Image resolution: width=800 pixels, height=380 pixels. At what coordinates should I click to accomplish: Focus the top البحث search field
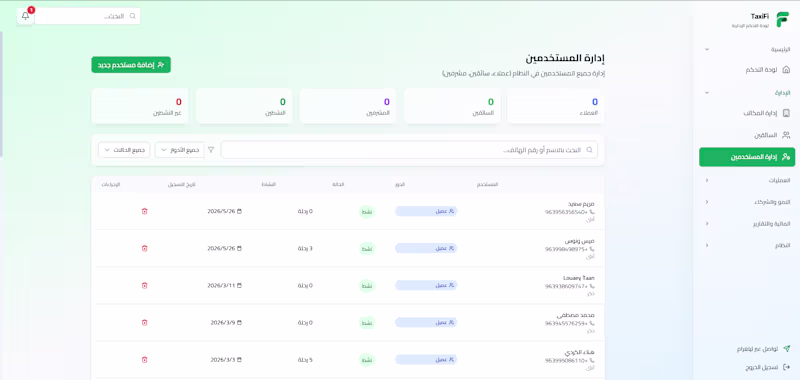pyautogui.click(x=87, y=16)
